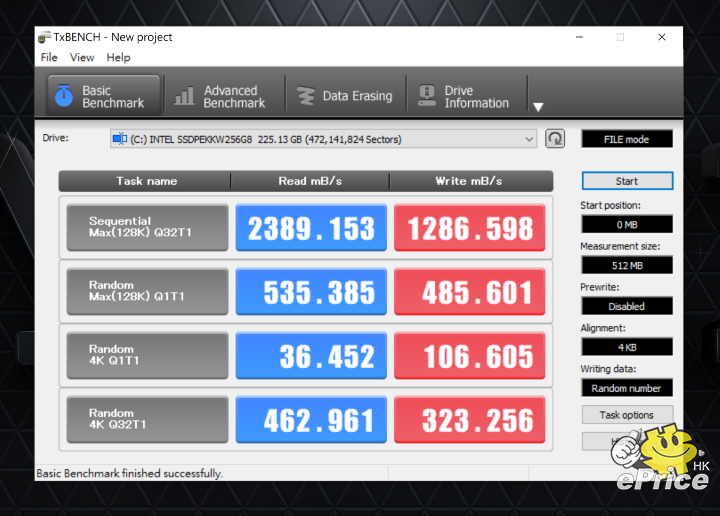Click the read value 462.961
Image resolution: width=720 pixels, height=516 pixels.
(311, 420)
